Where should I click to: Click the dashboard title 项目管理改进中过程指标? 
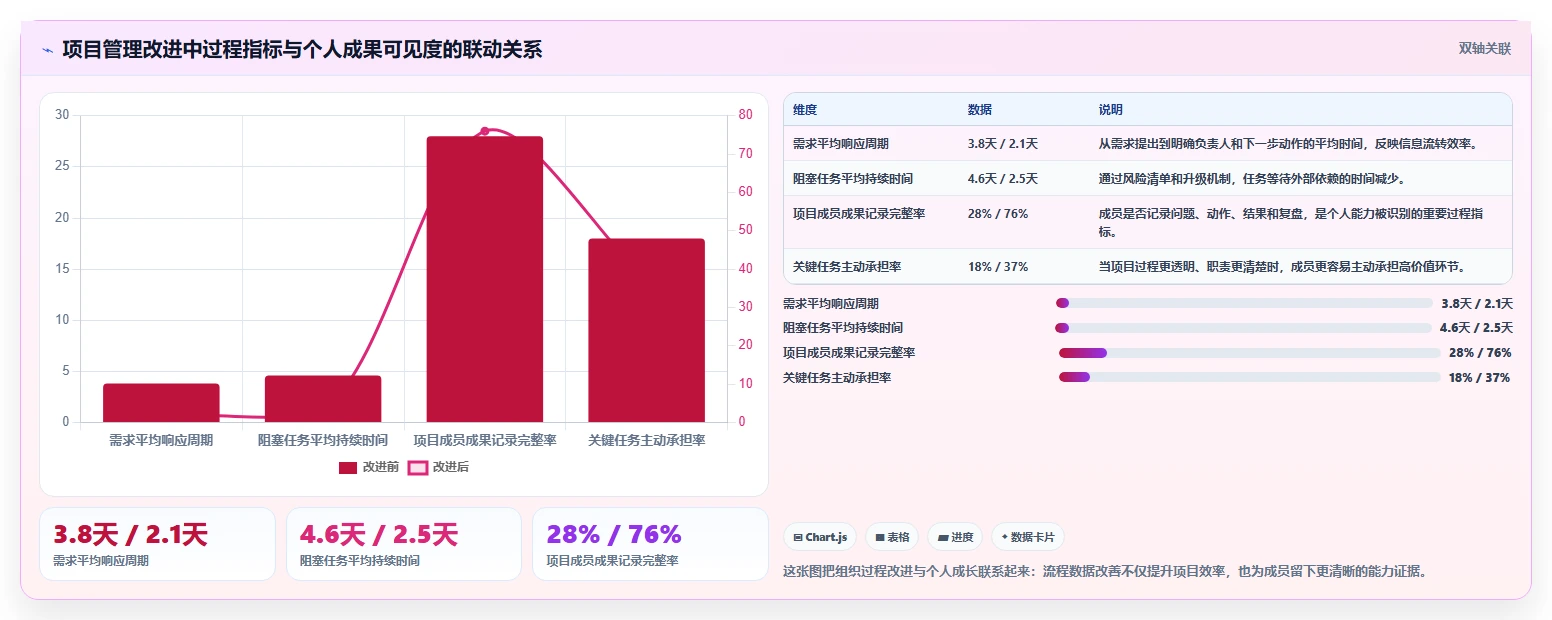tap(302, 49)
